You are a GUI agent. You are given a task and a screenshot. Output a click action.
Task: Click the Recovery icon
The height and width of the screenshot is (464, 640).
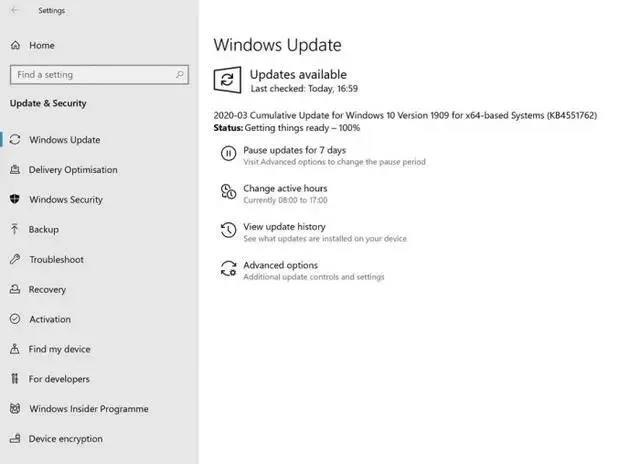pyautogui.click(x=15, y=289)
